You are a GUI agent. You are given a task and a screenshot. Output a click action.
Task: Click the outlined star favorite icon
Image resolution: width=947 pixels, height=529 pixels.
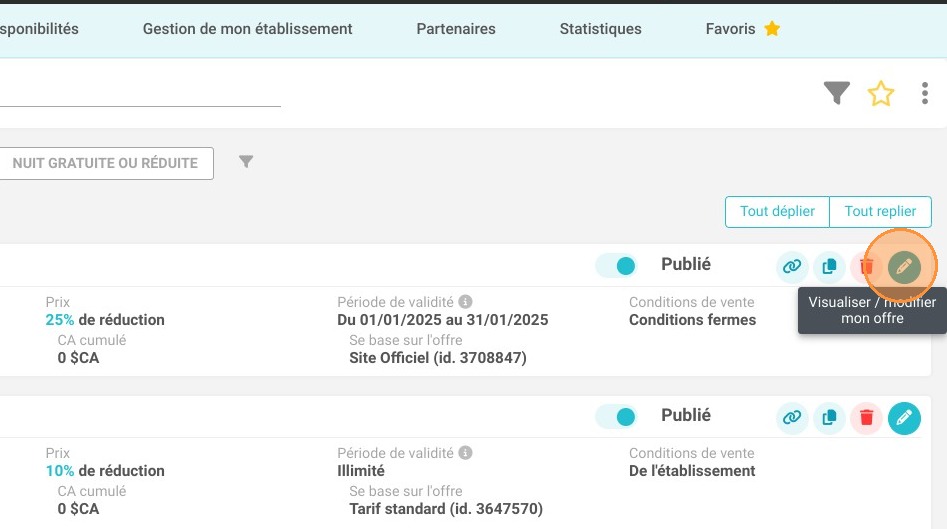(x=881, y=94)
